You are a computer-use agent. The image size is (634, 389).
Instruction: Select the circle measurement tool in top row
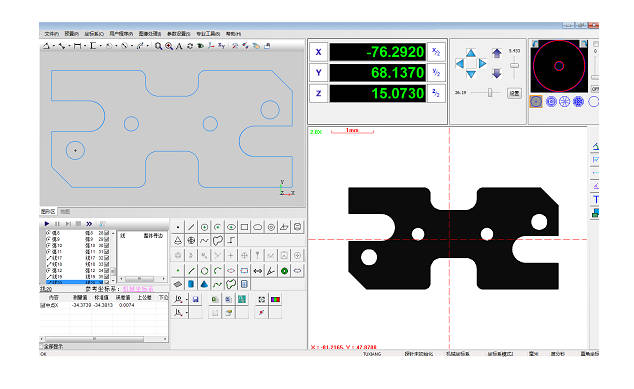pos(204,227)
